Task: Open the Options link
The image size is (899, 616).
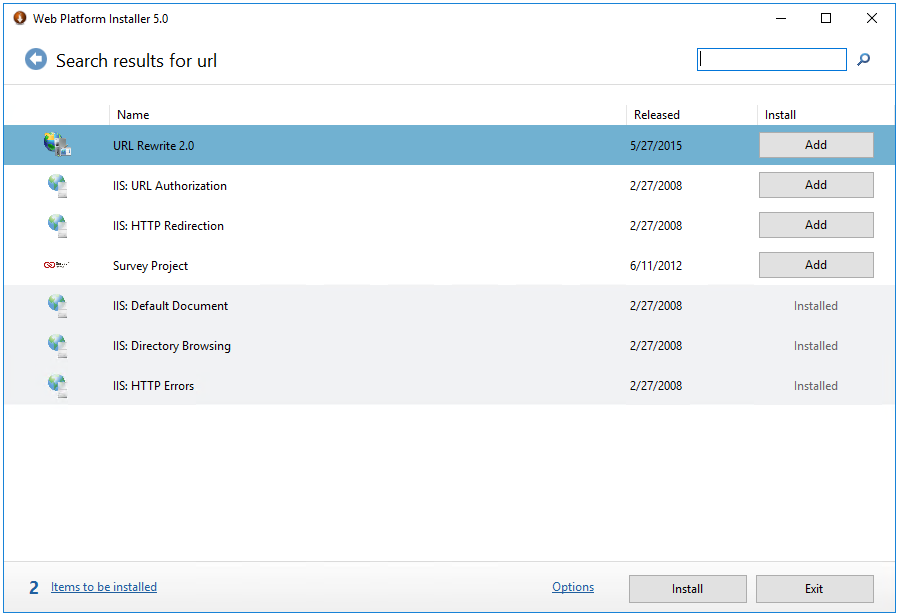Action: point(573,587)
